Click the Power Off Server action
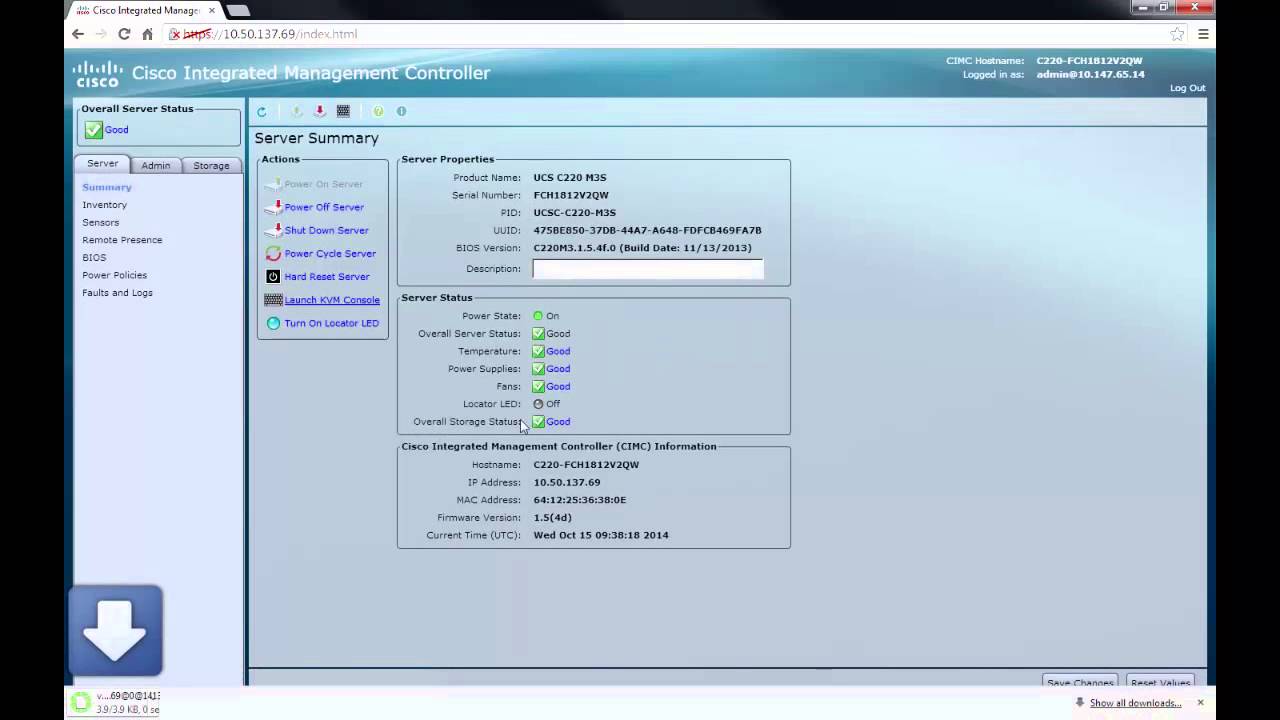The width and height of the screenshot is (1280, 720). [x=324, y=207]
